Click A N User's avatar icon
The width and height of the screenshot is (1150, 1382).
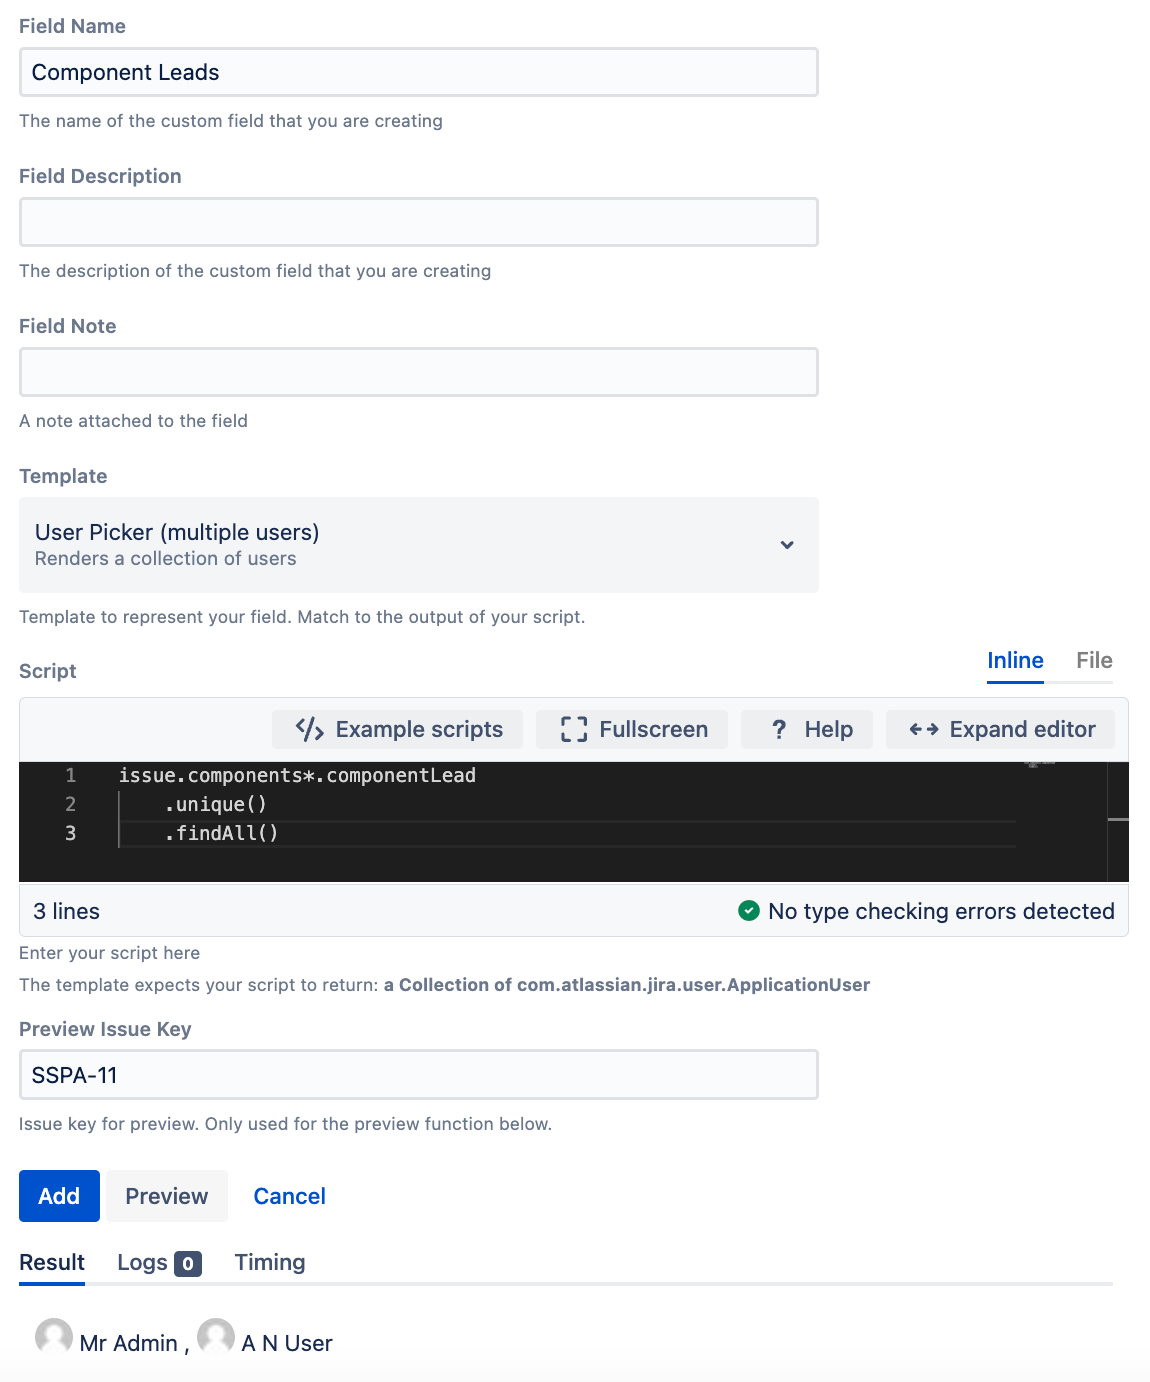[x=216, y=1337]
